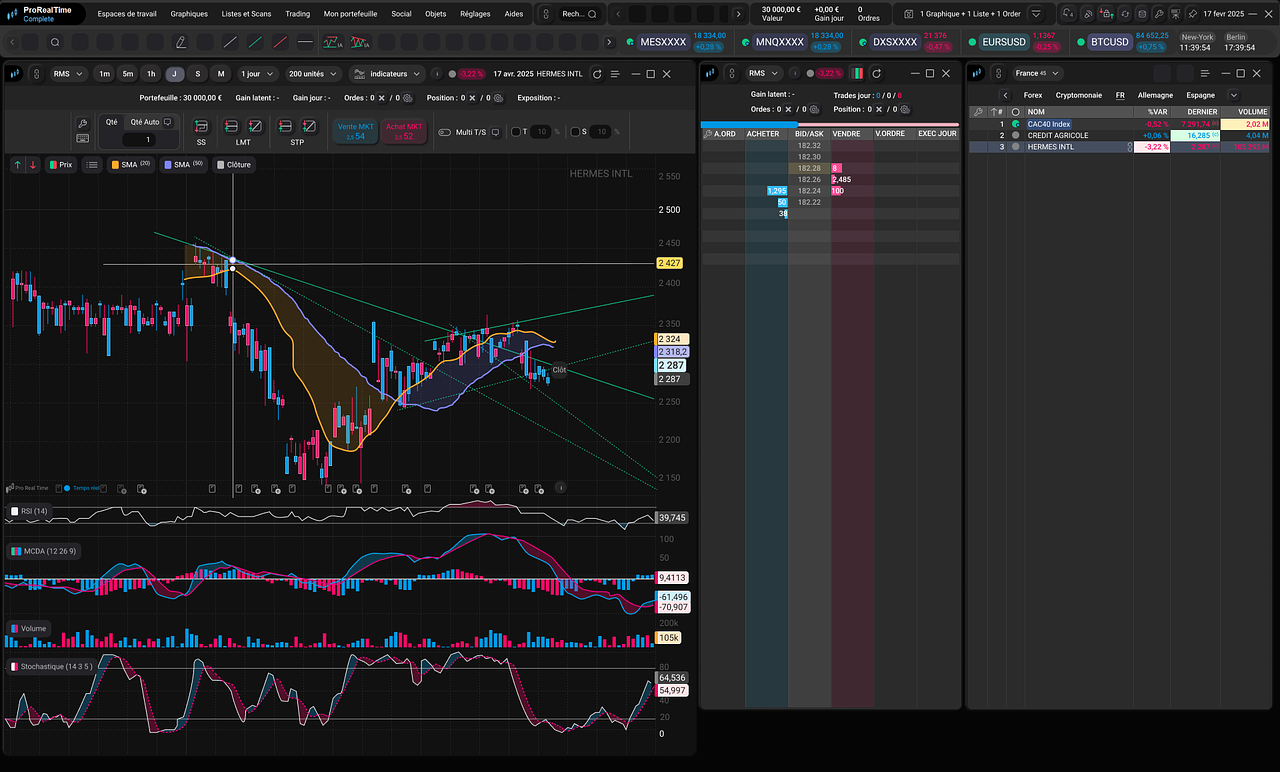Select the J daily timeframe
Viewport: 1280px width, 772px height.
(x=175, y=74)
